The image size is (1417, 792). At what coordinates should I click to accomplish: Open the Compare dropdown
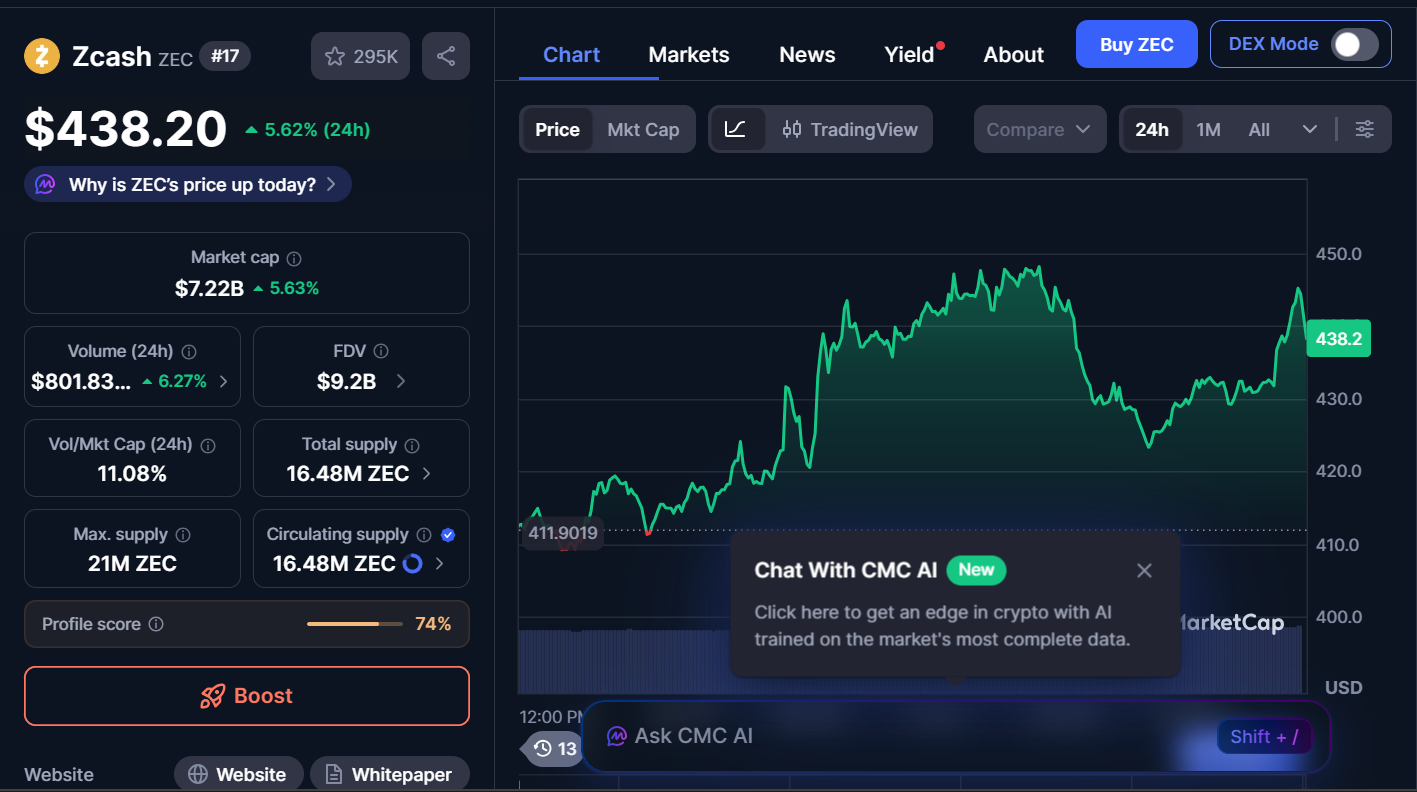(x=1039, y=129)
